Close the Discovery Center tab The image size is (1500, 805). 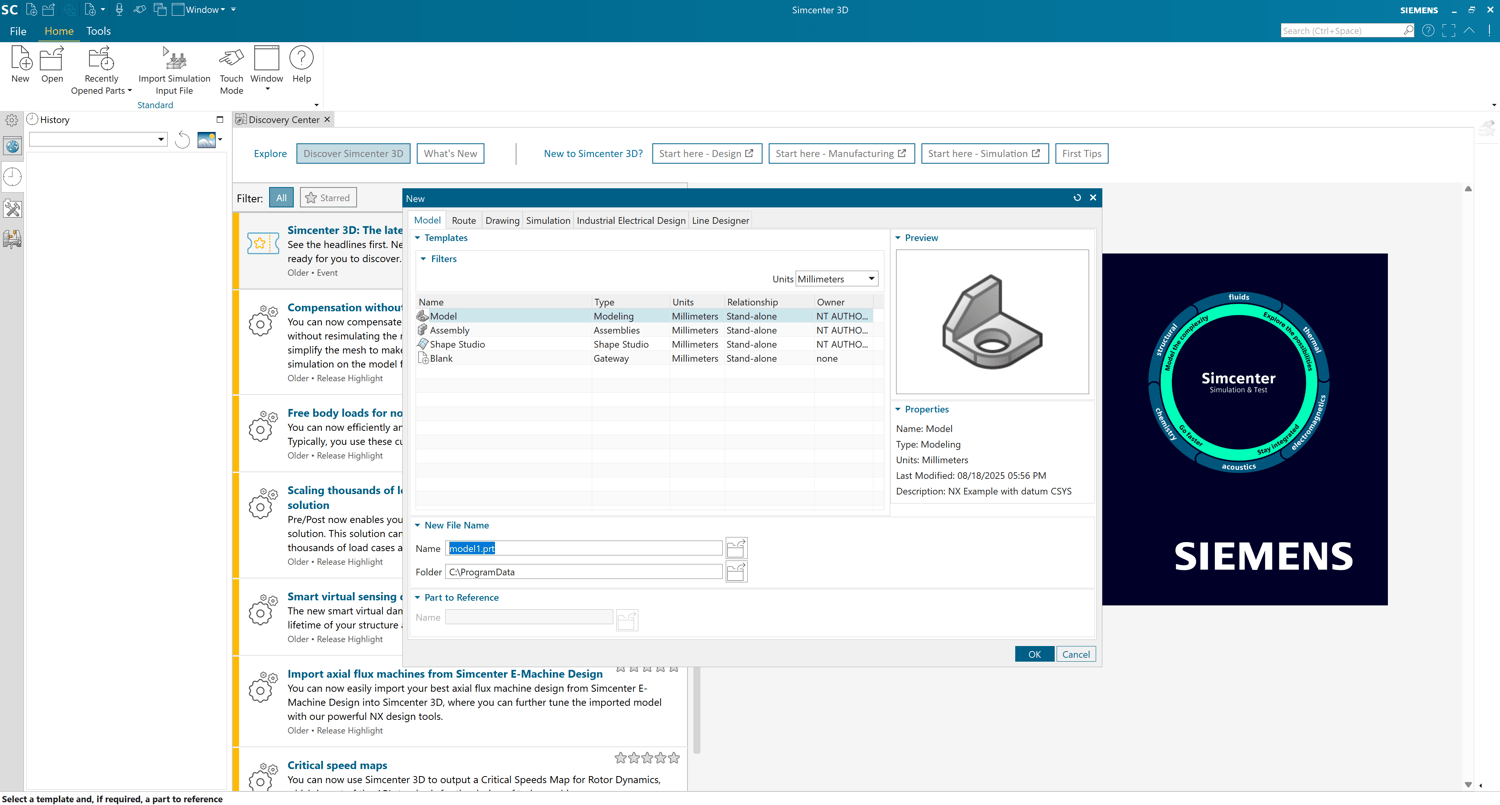tap(327, 119)
